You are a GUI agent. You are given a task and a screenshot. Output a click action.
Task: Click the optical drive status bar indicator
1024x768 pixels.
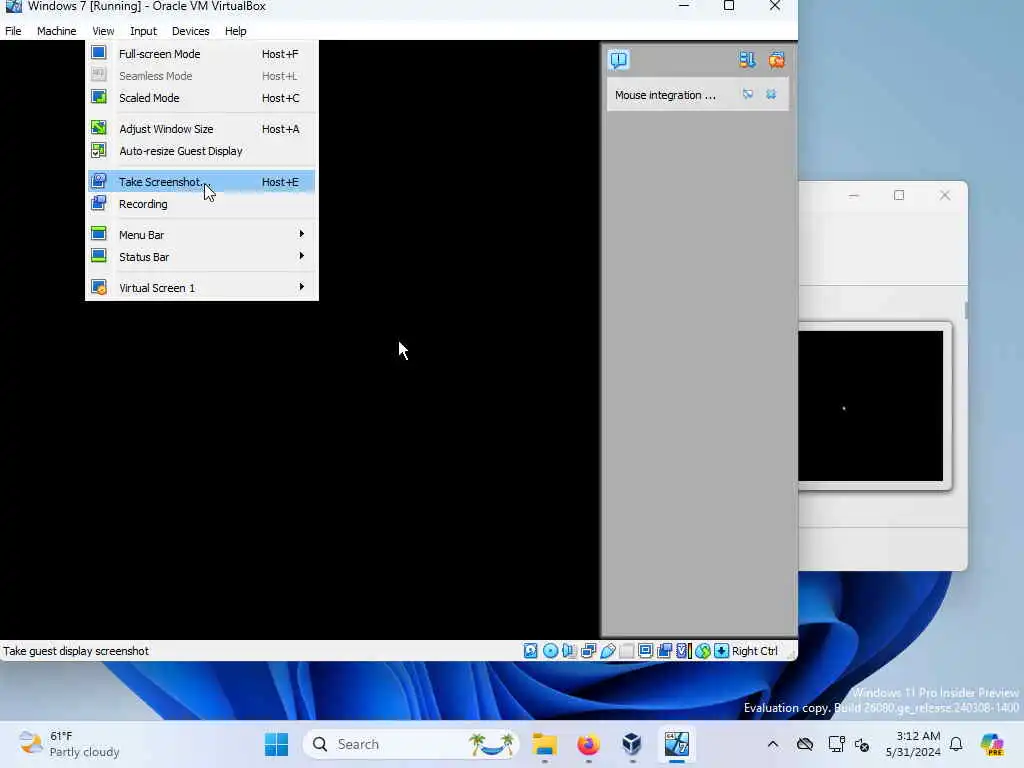tap(550, 651)
